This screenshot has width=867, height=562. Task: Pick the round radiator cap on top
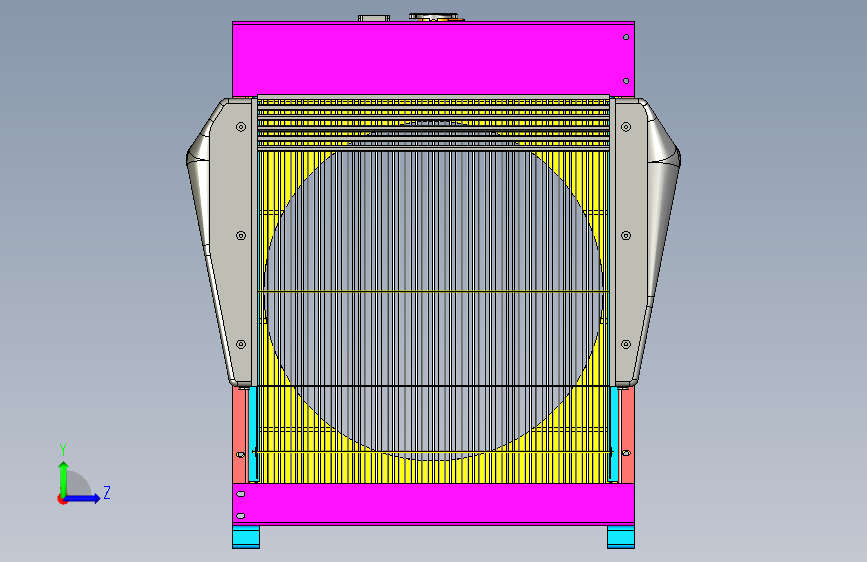pyautogui.click(x=436, y=18)
